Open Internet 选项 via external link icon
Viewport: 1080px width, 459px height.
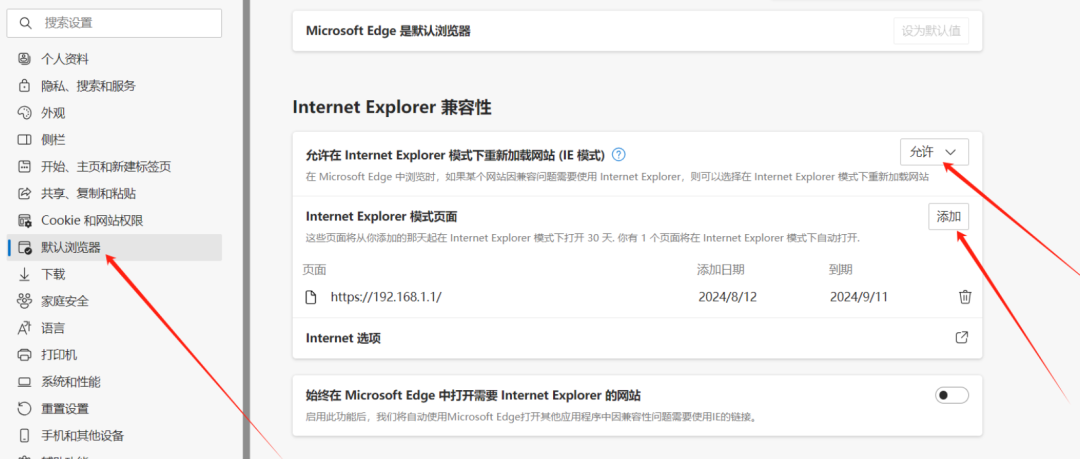pos(962,338)
